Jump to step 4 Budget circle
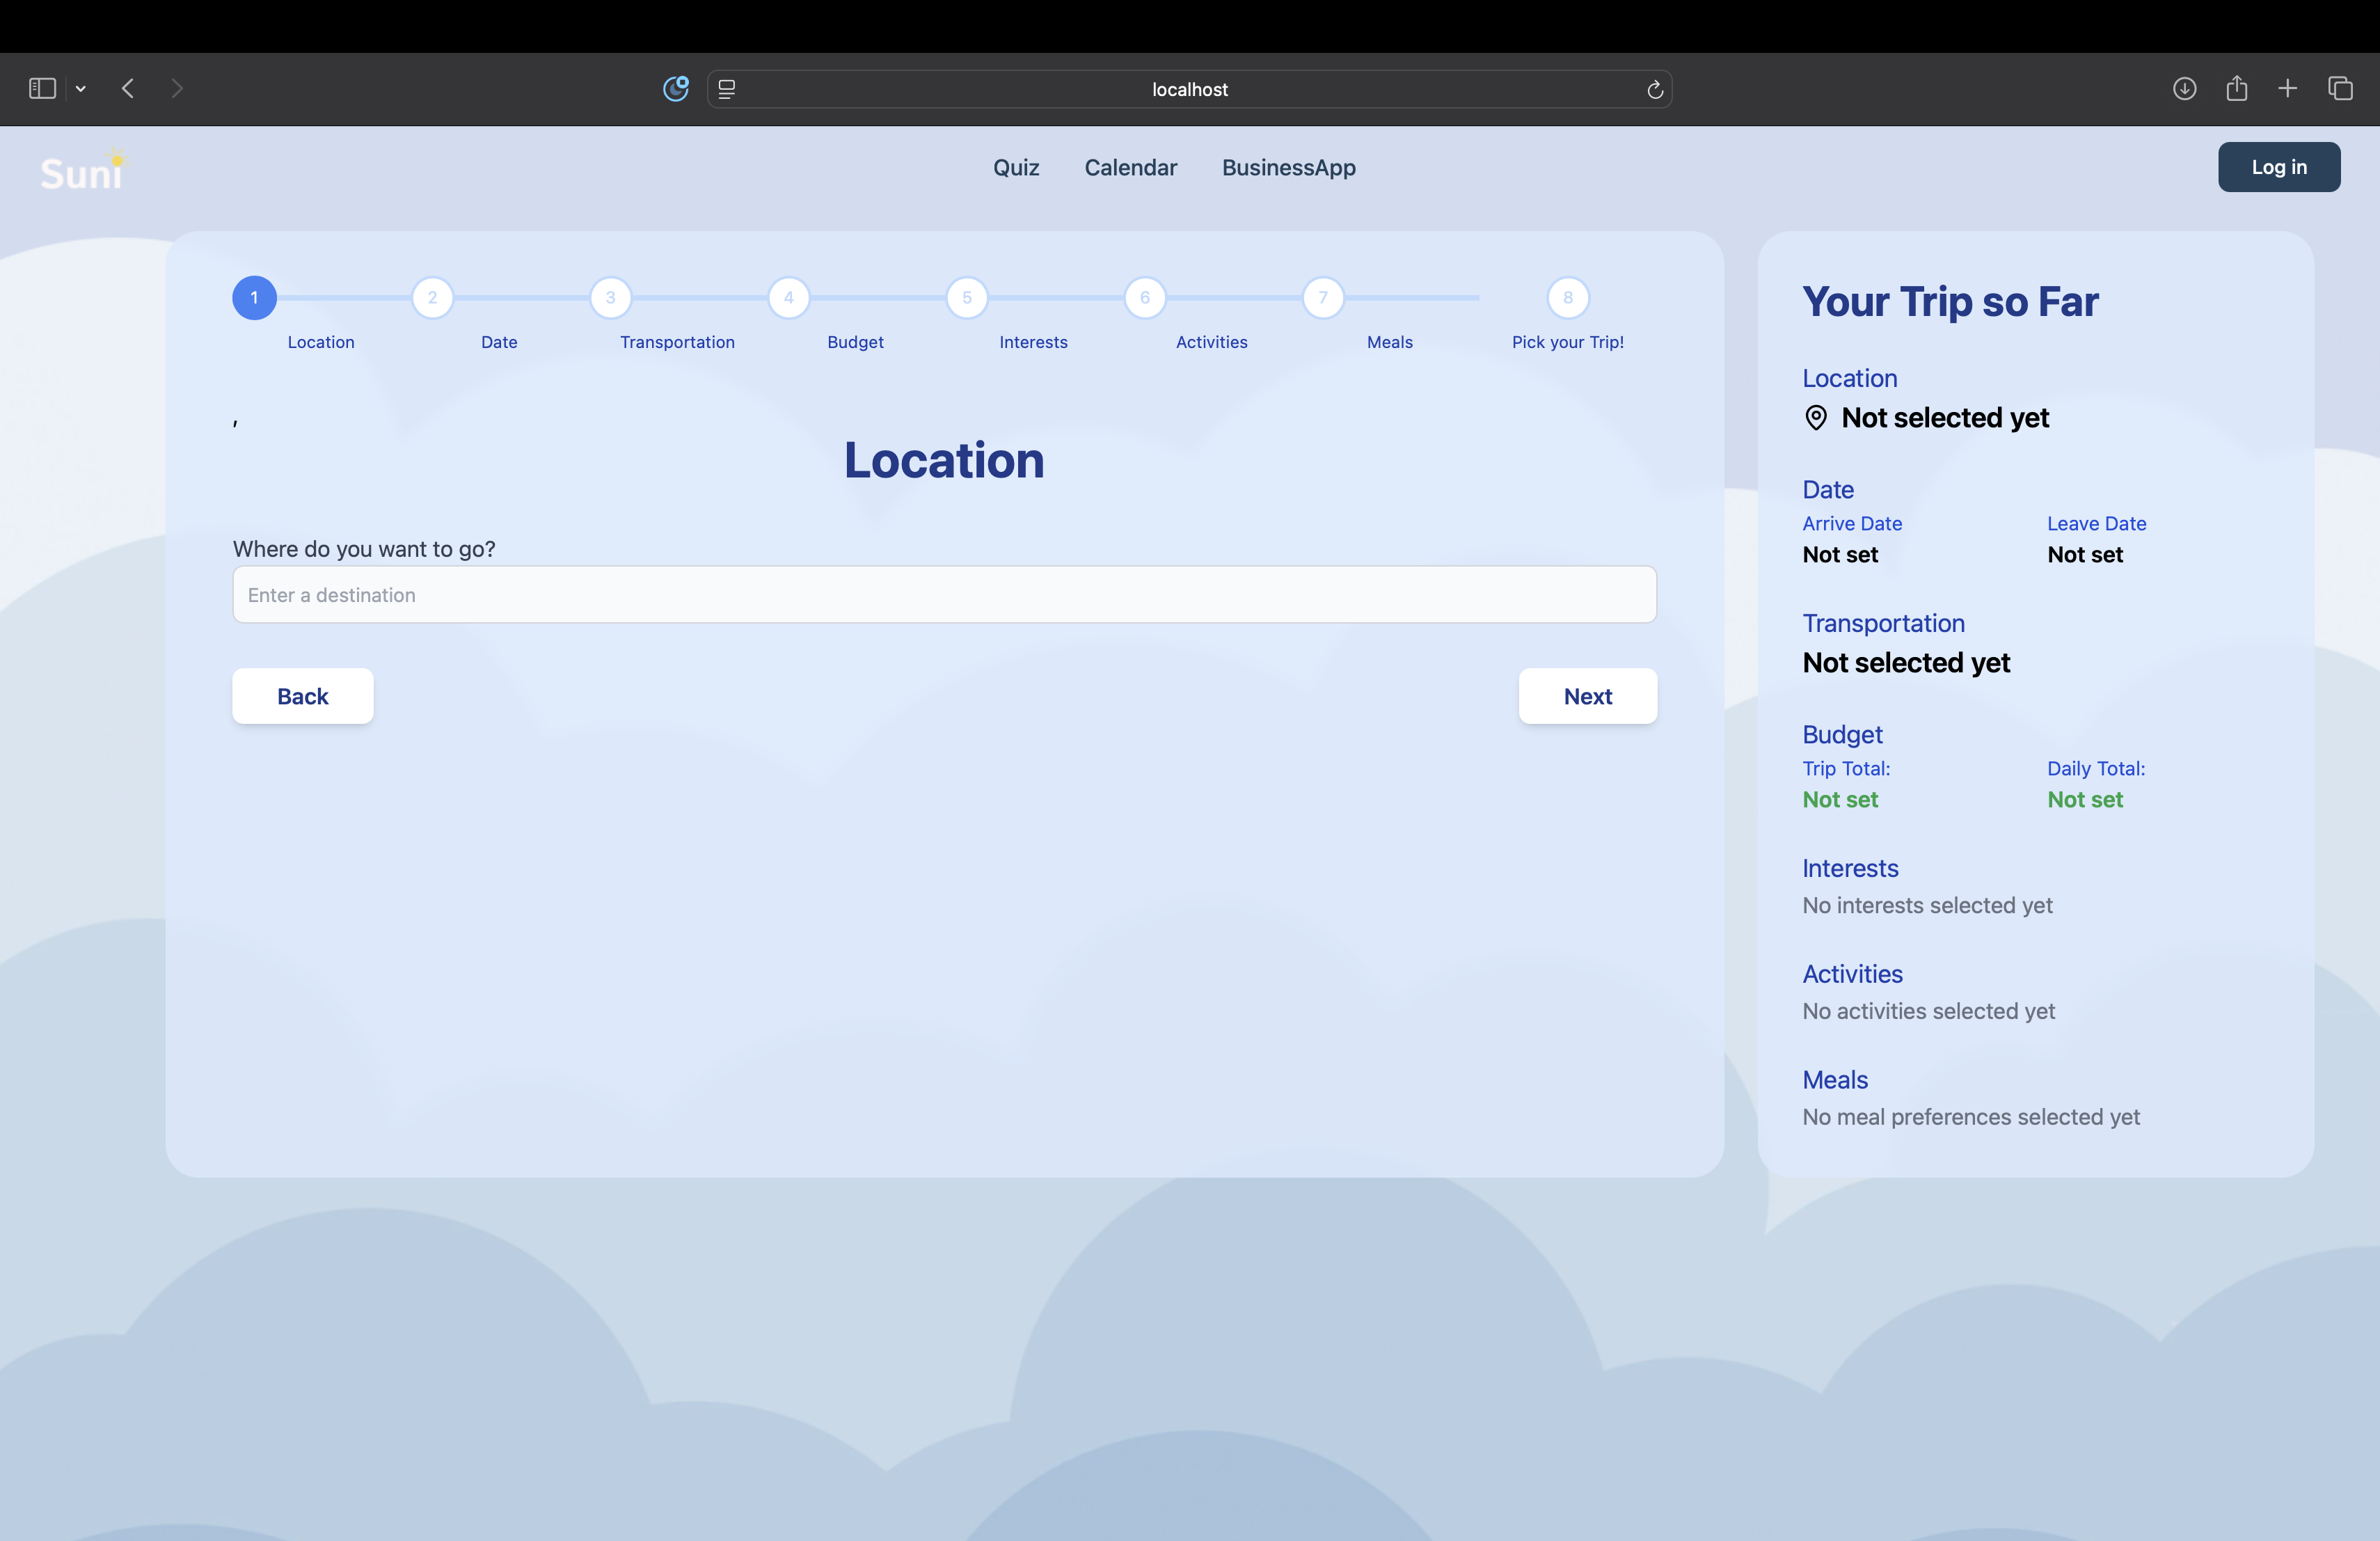The image size is (2380, 1541). click(x=788, y=298)
